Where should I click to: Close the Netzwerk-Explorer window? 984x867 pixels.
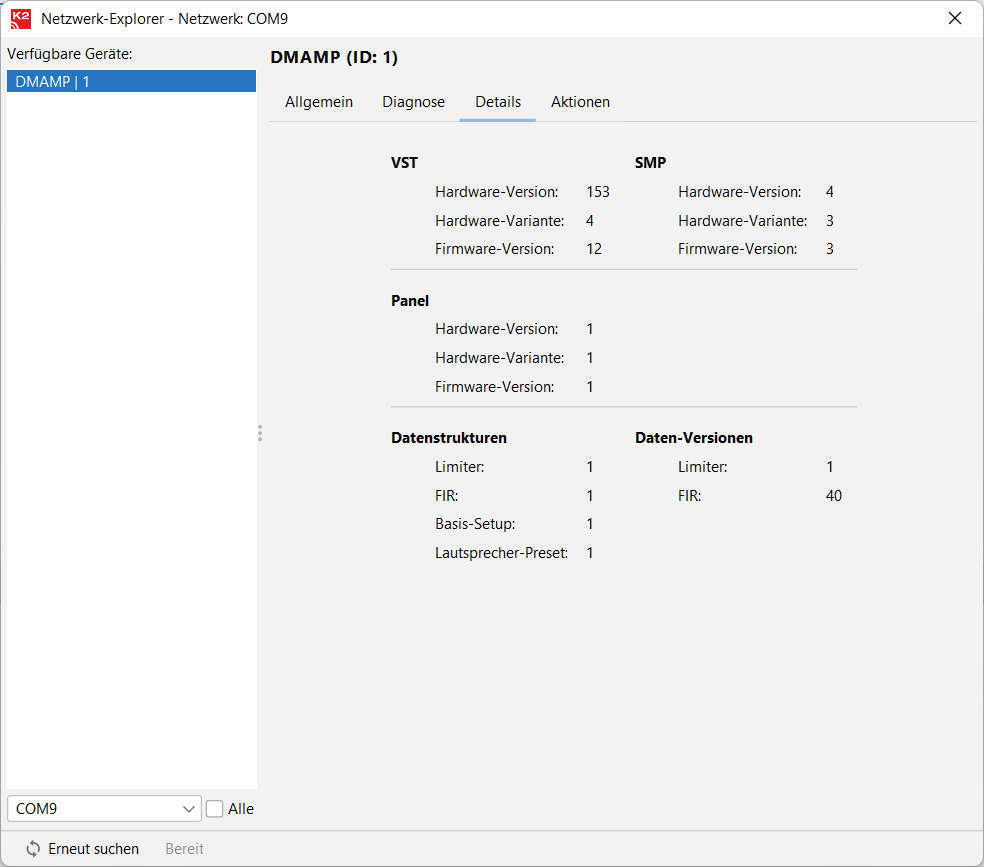[x=955, y=19]
